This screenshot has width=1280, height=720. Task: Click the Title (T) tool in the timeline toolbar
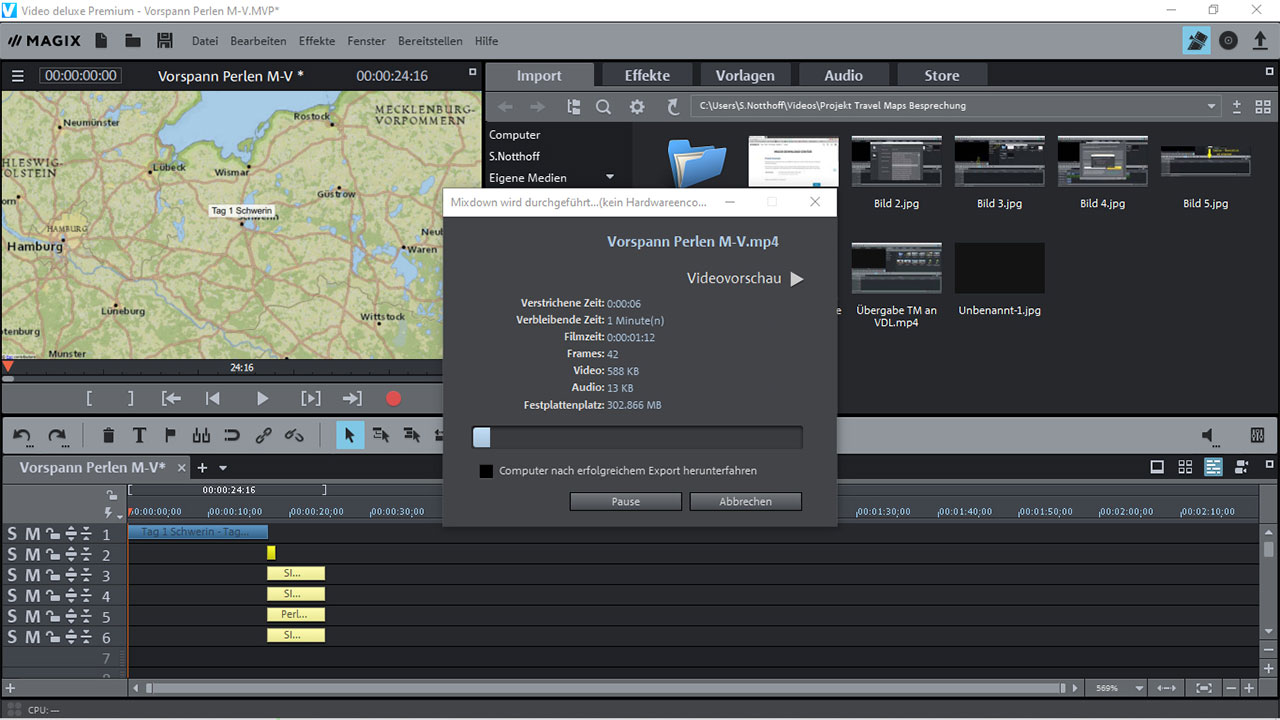click(x=139, y=435)
